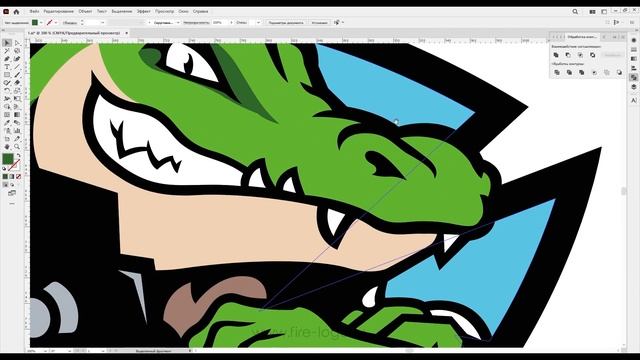Select the Shape Builder tool
This screenshot has height=360, width=640.
tap(7, 107)
